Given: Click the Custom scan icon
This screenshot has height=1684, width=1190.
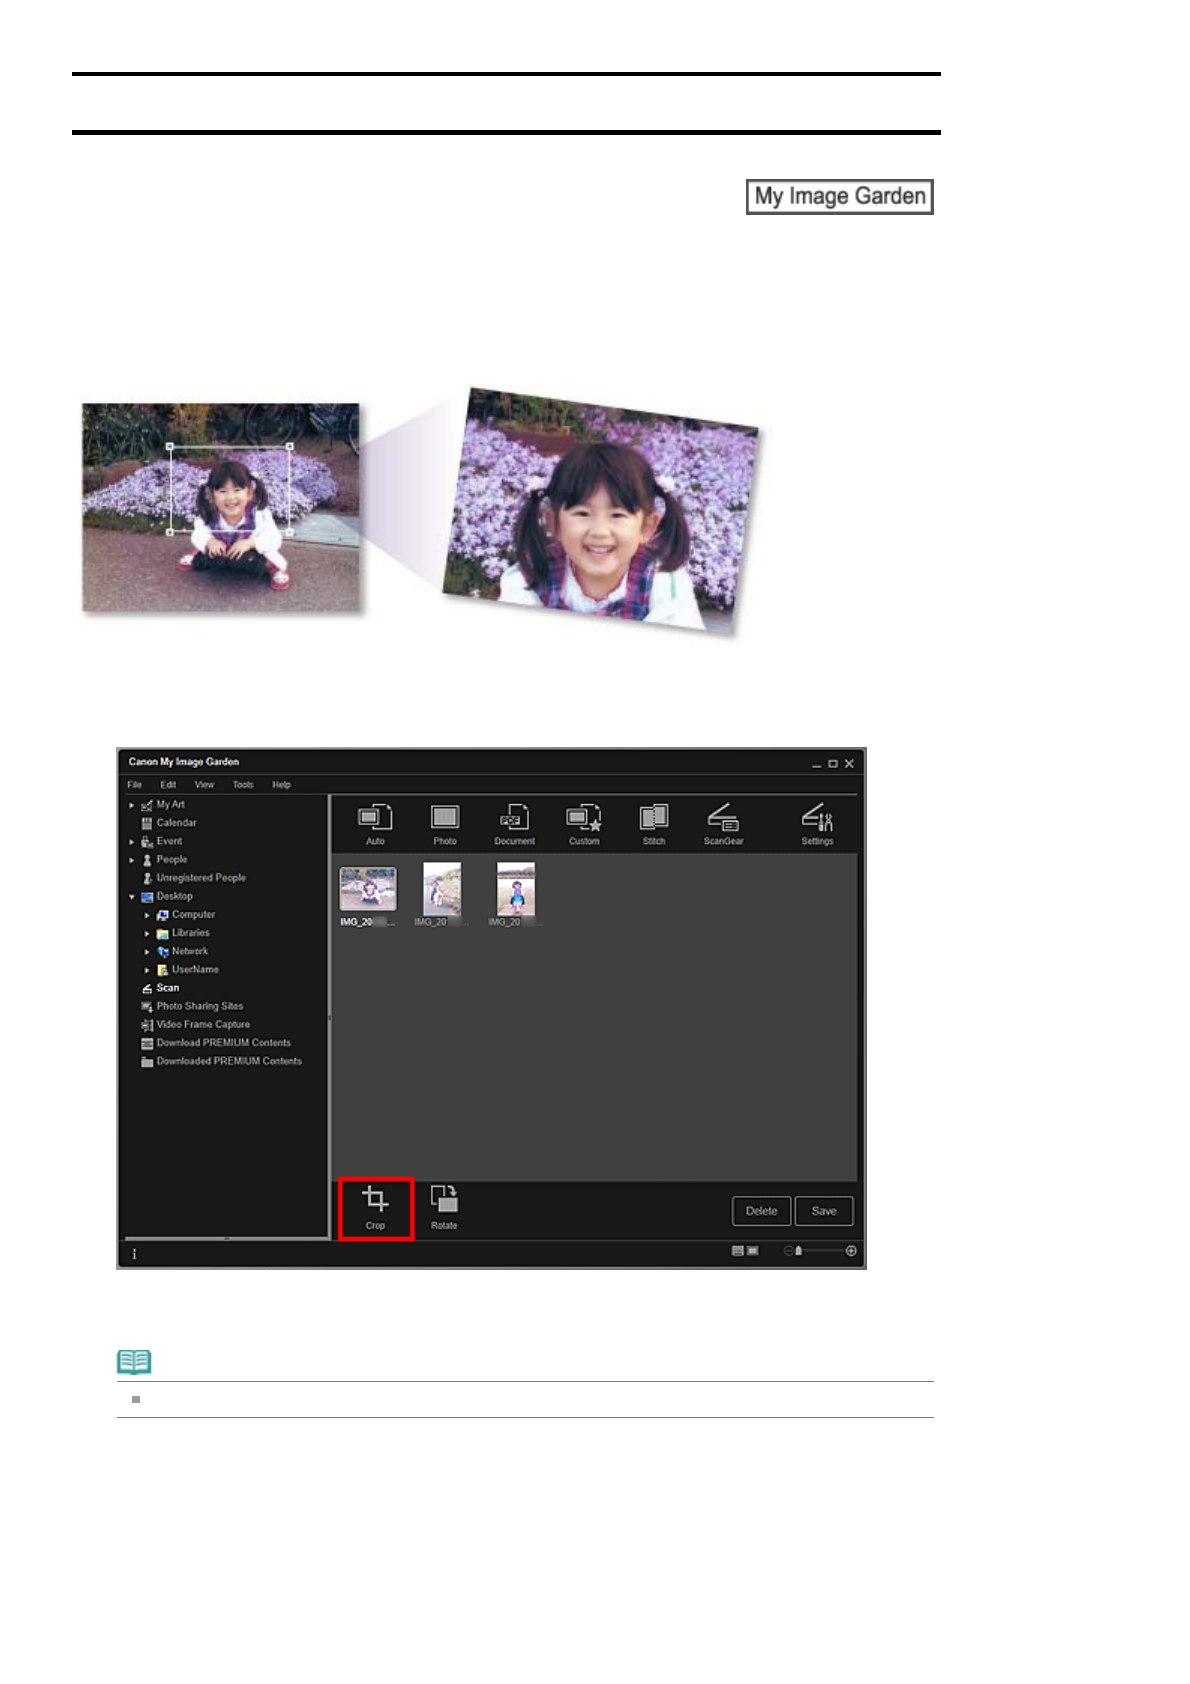Looking at the screenshot, I should click(584, 819).
